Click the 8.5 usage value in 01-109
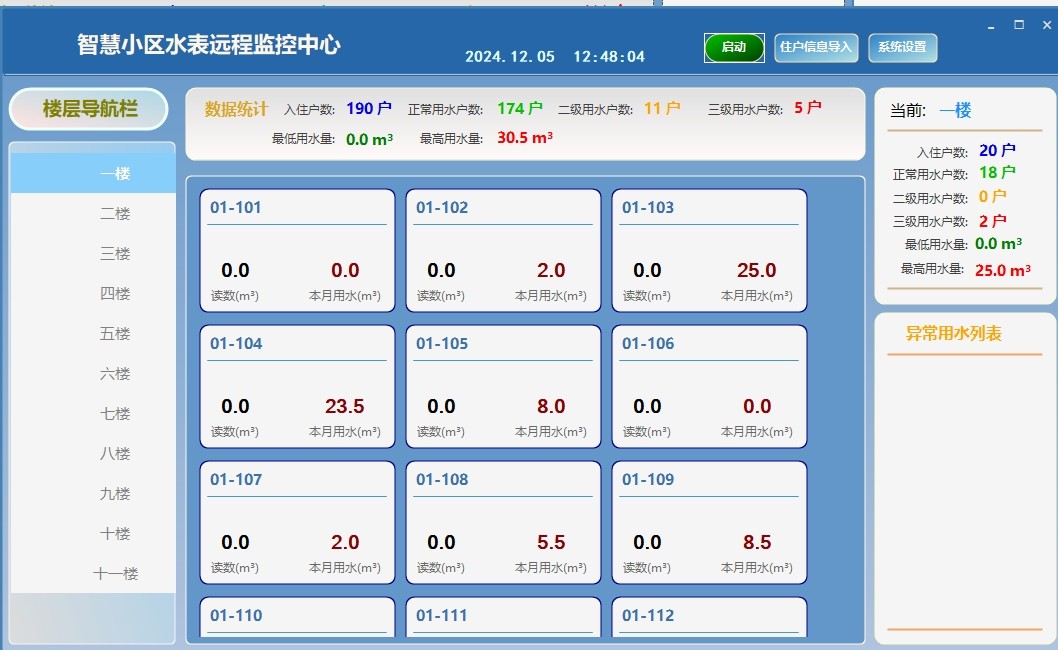The width and height of the screenshot is (1058, 650). pos(757,542)
